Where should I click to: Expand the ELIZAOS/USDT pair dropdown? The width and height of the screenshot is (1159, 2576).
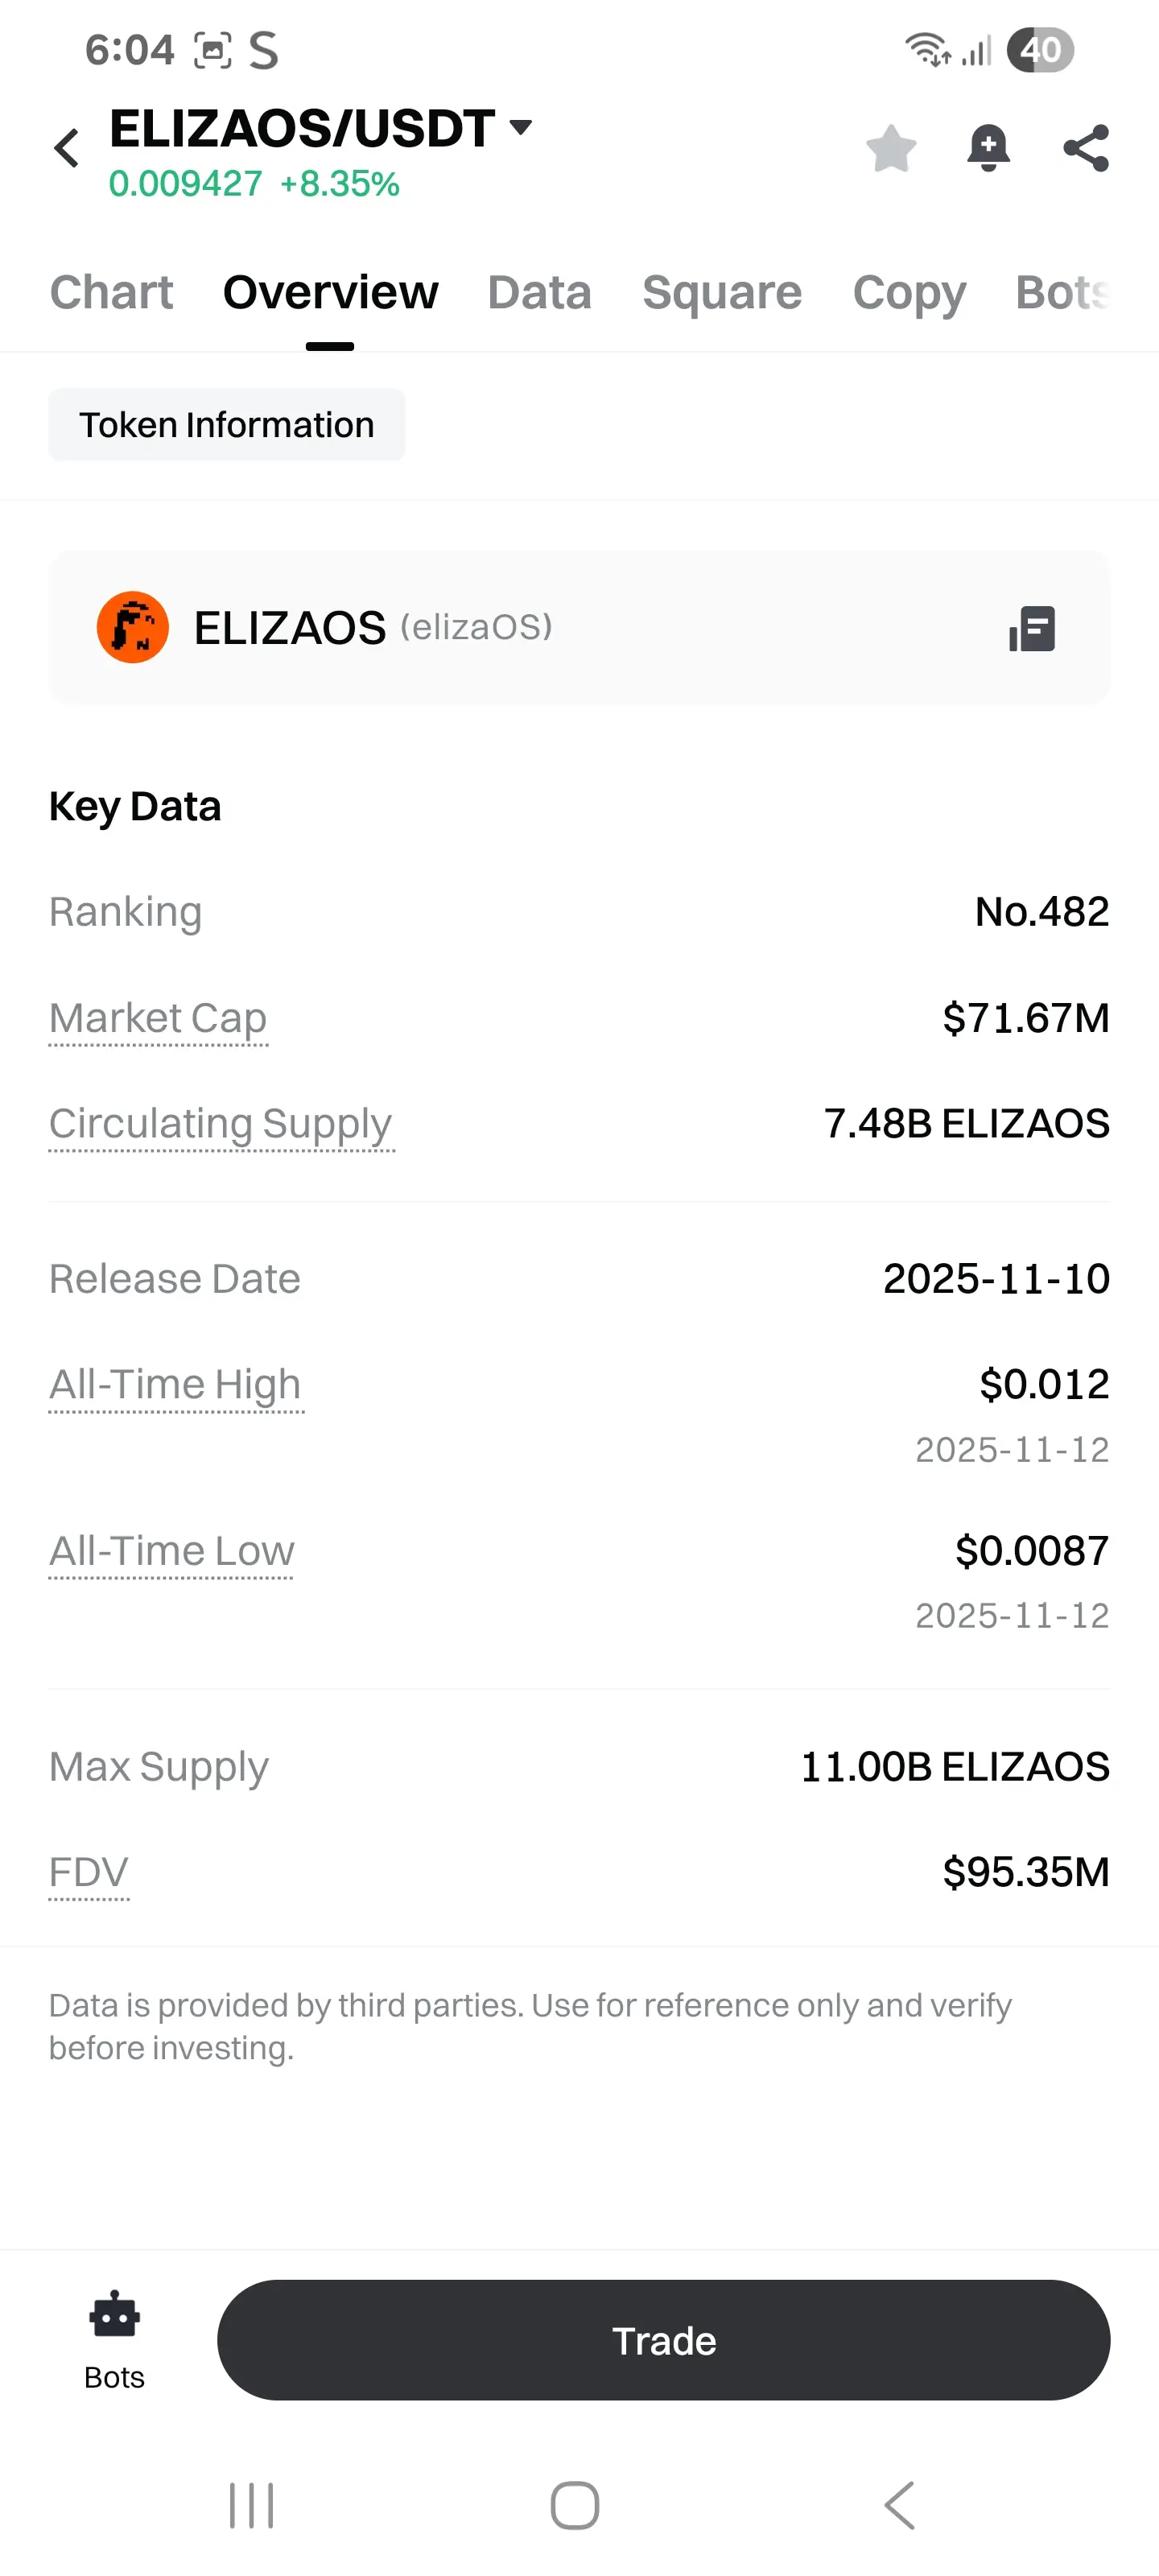(520, 128)
